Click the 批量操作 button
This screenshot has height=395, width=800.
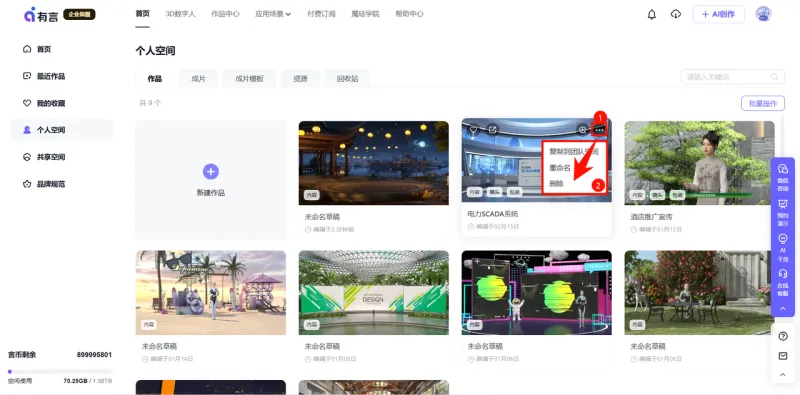click(x=763, y=103)
